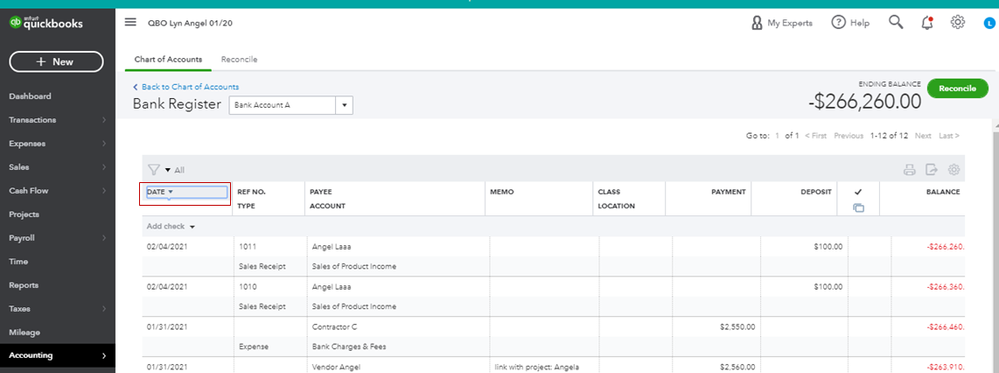Click the $2,550.00 payment amount

pos(737,327)
